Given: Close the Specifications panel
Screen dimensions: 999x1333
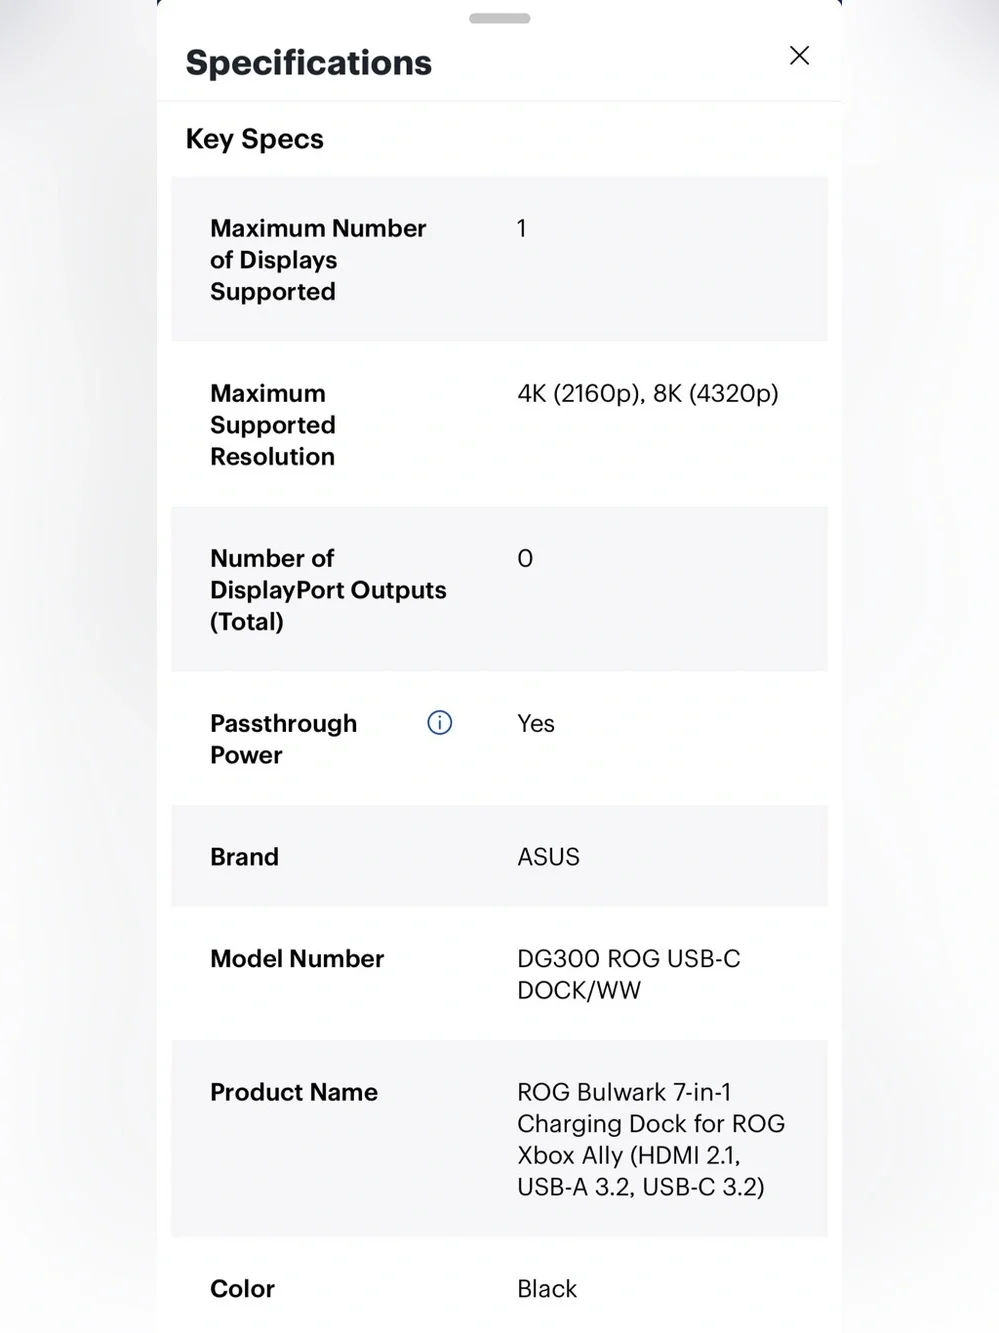Looking at the screenshot, I should point(799,56).
